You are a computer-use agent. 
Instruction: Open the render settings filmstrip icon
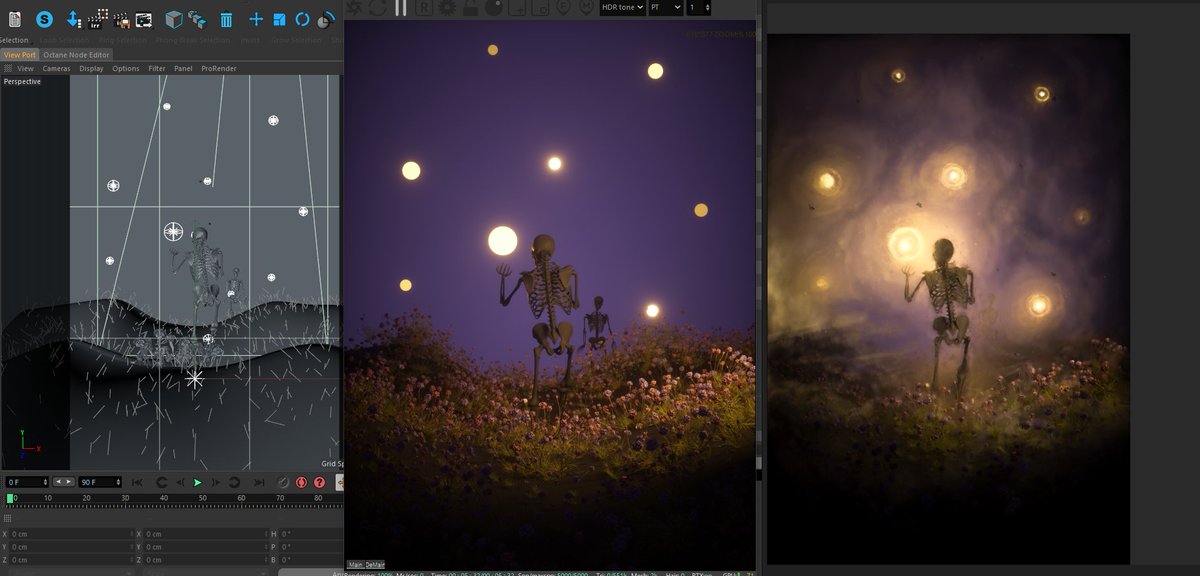tap(144, 19)
